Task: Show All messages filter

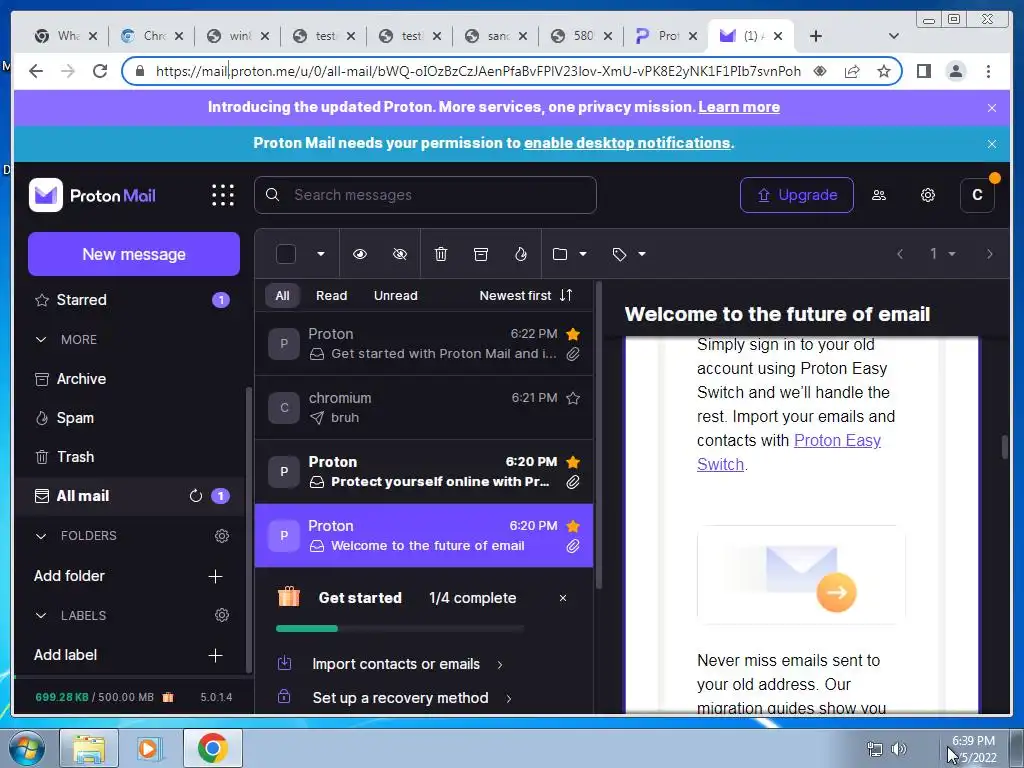Action: pos(282,295)
